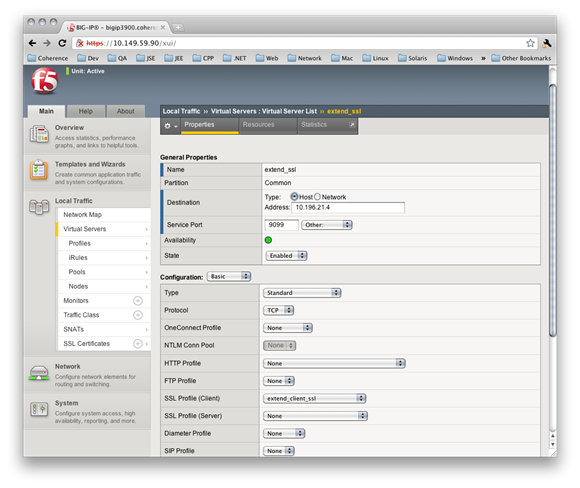The height and width of the screenshot is (488, 580).
Task: Open the browser wrench menu
Action: coord(547,43)
